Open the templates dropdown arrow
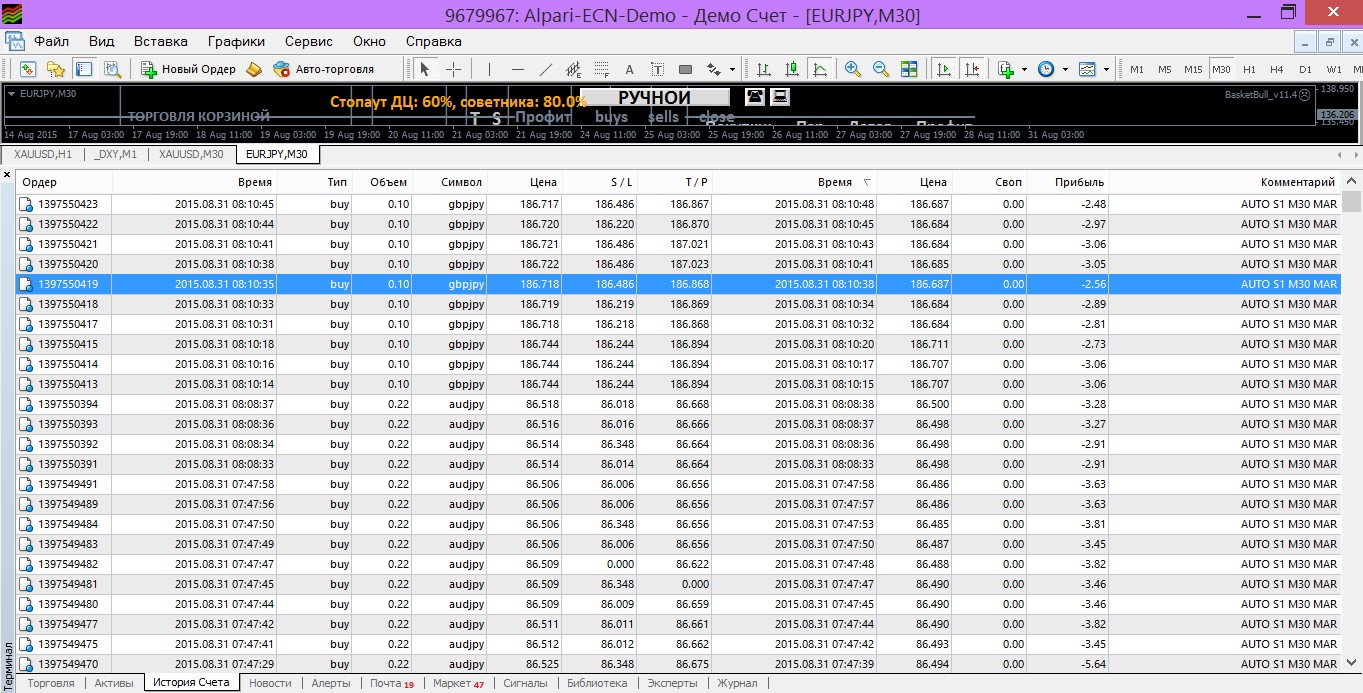Image resolution: width=1363 pixels, height=693 pixels. 1106,70
